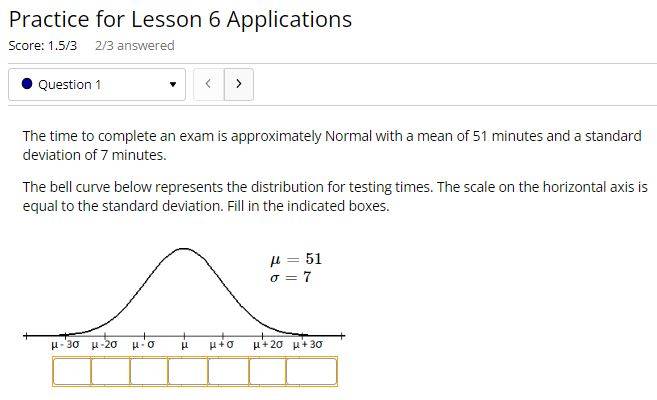Open the Question 1 selector dropdown
The image size is (657, 400).
(97, 85)
